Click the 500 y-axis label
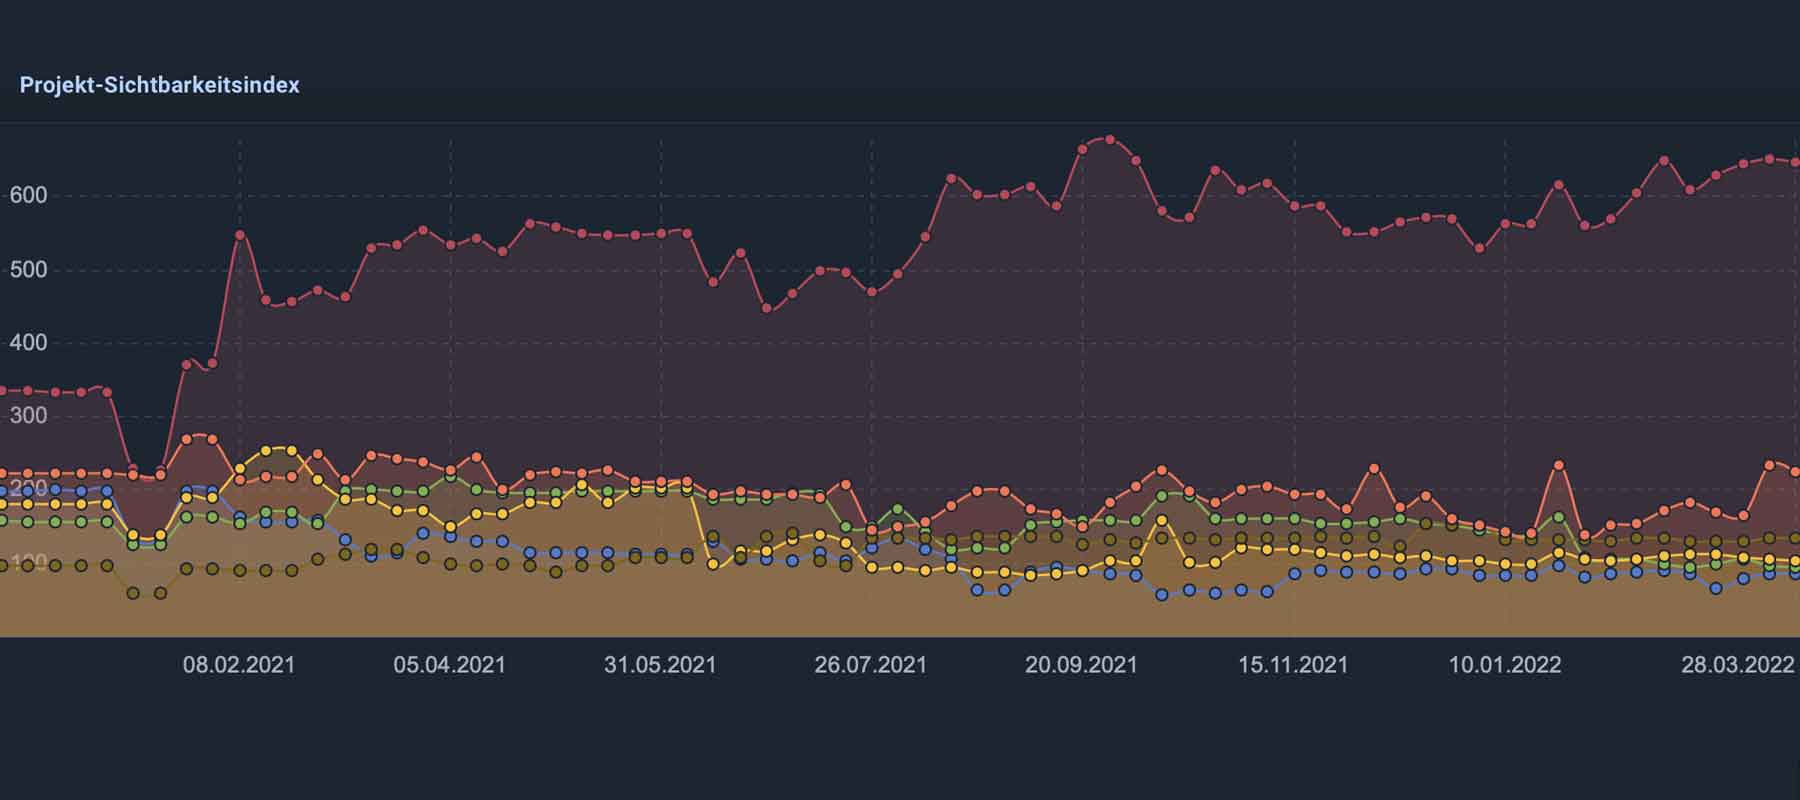The height and width of the screenshot is (800, 1800). tap(28, 269)
